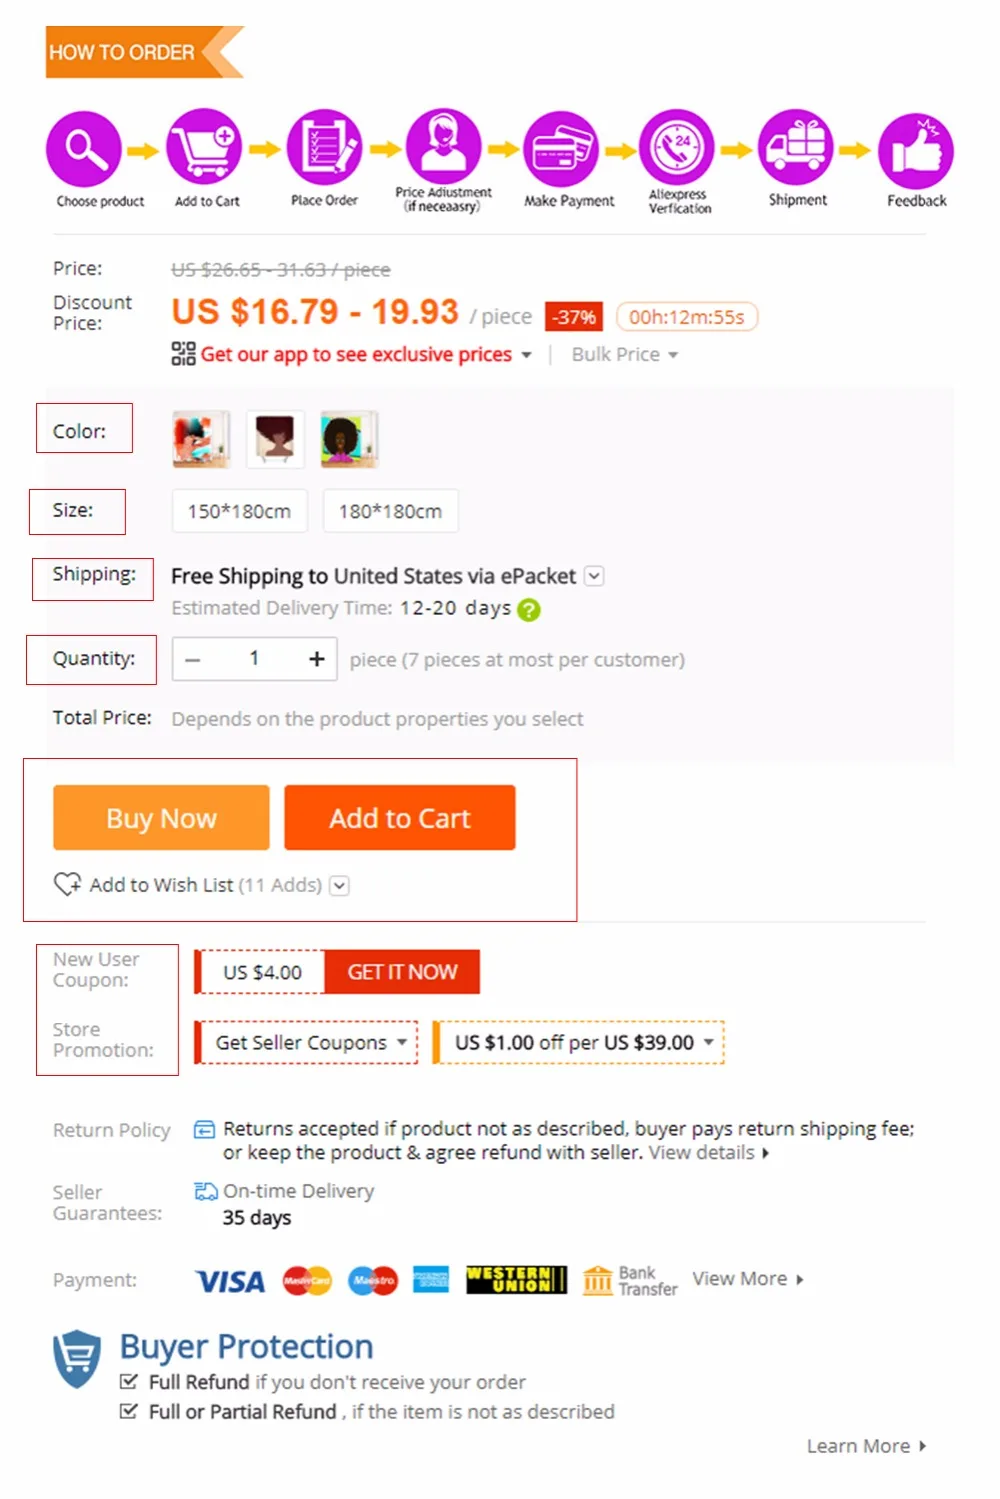Screen dimensions: 1000x1499
Task: Click the orange Buy Now button
Action: pyautogui.click(x=161, y=818)
